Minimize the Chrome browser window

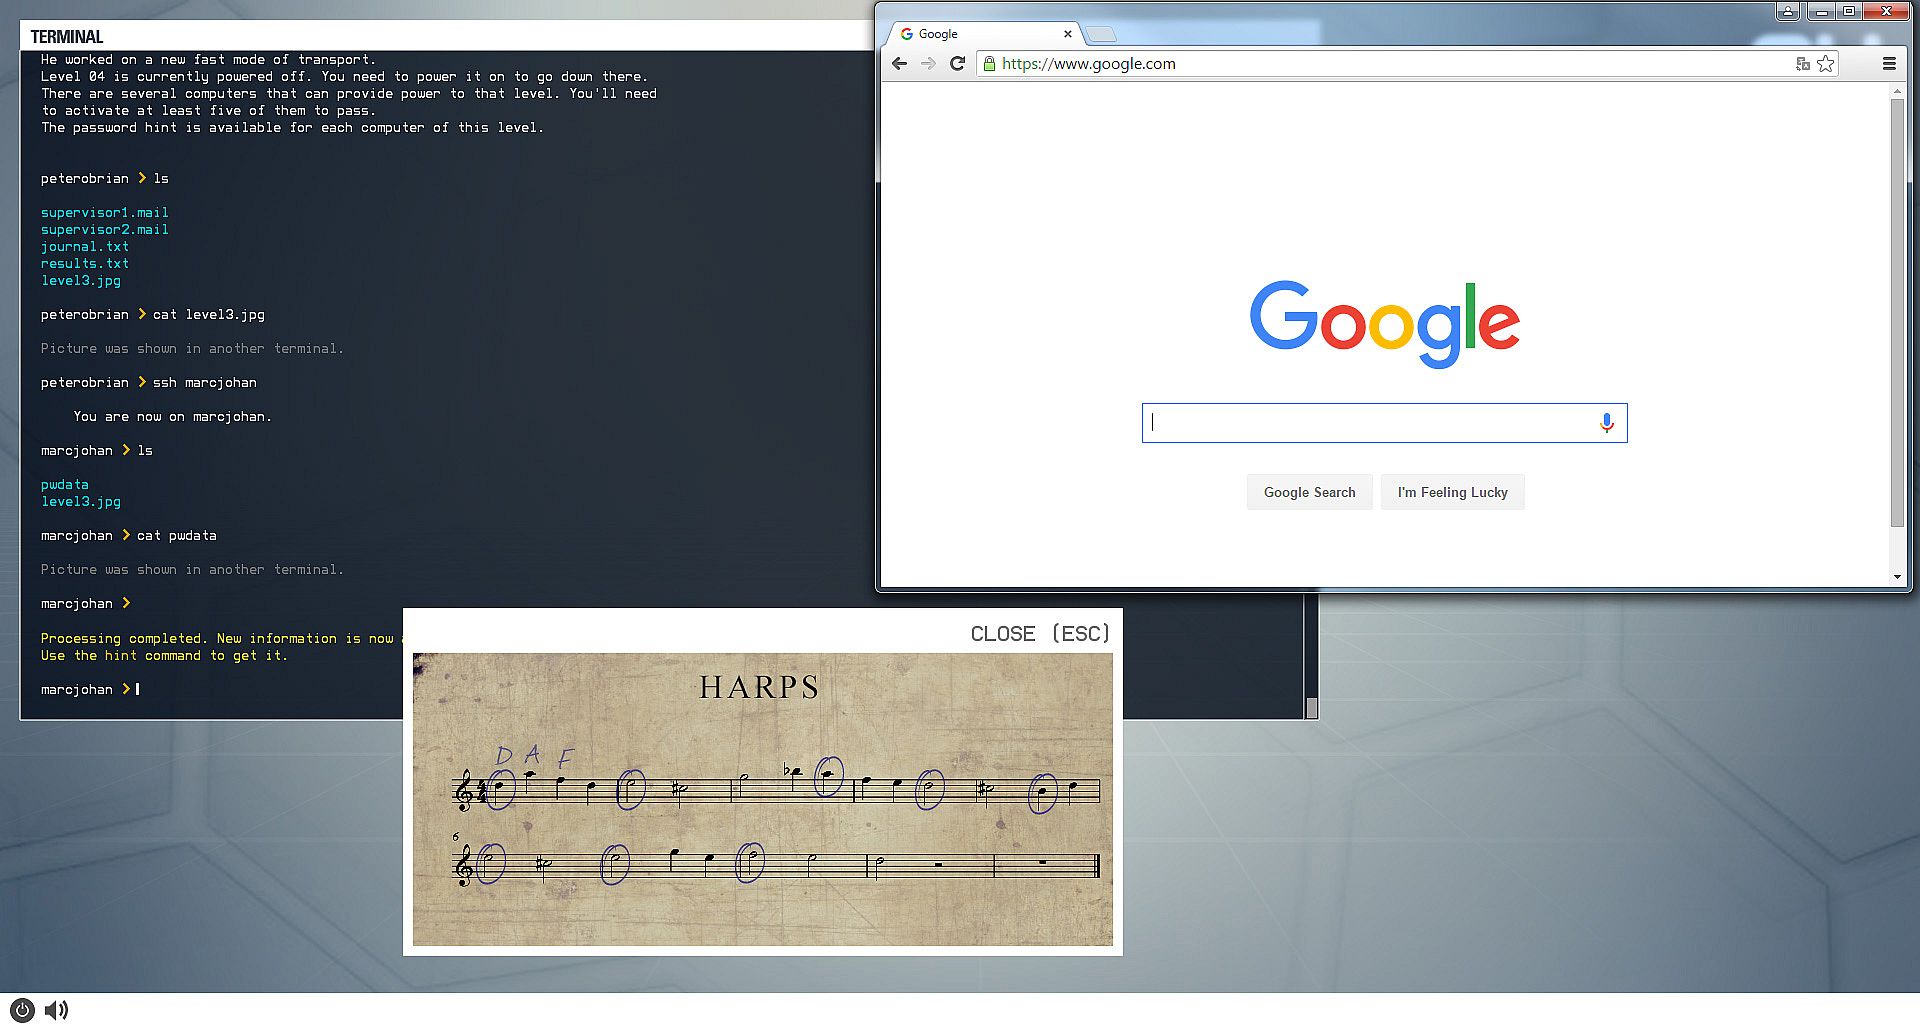[x=1822, y=11]
